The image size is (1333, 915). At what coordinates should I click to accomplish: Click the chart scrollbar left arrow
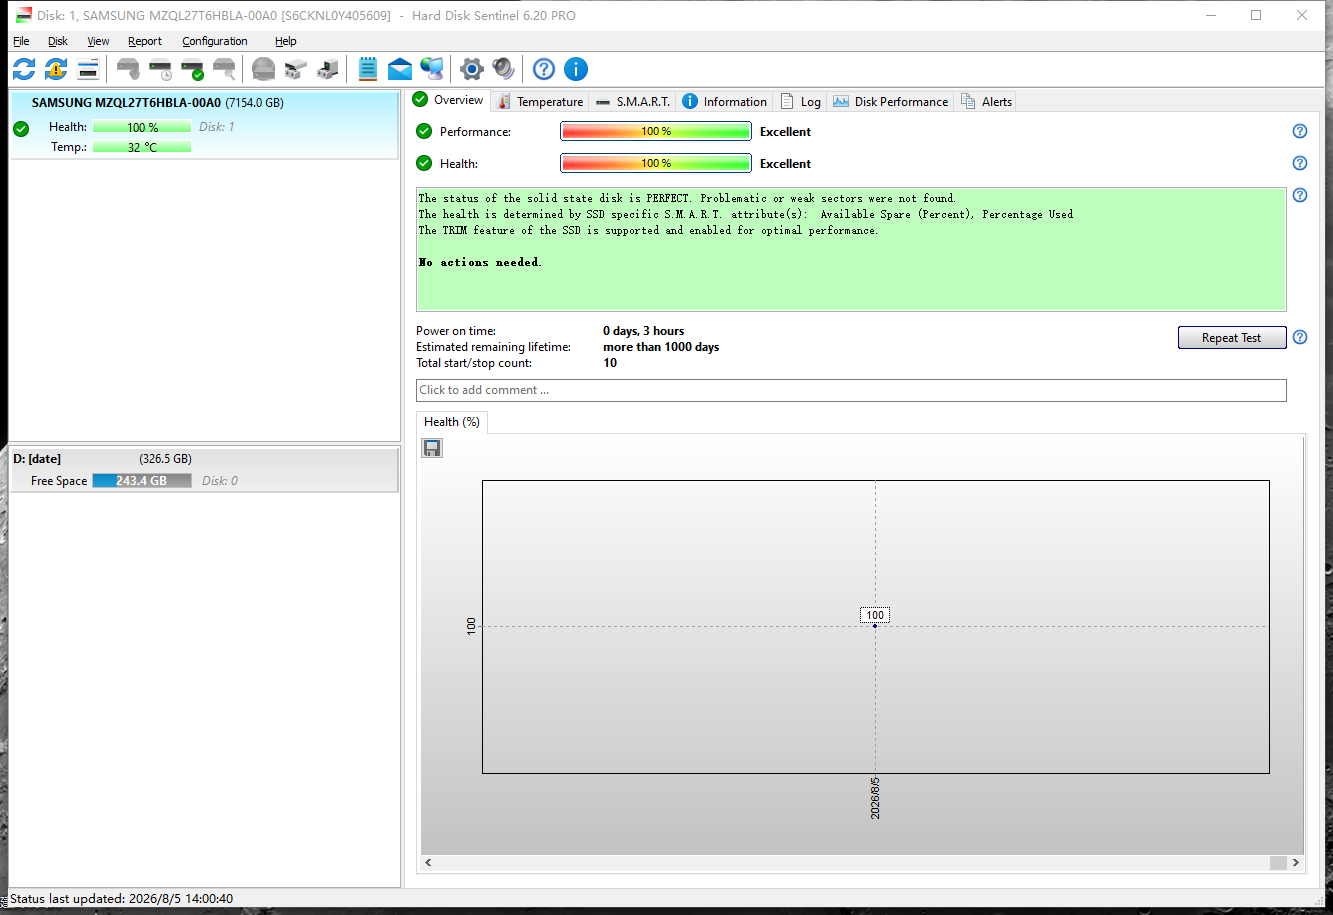(429, 863)
